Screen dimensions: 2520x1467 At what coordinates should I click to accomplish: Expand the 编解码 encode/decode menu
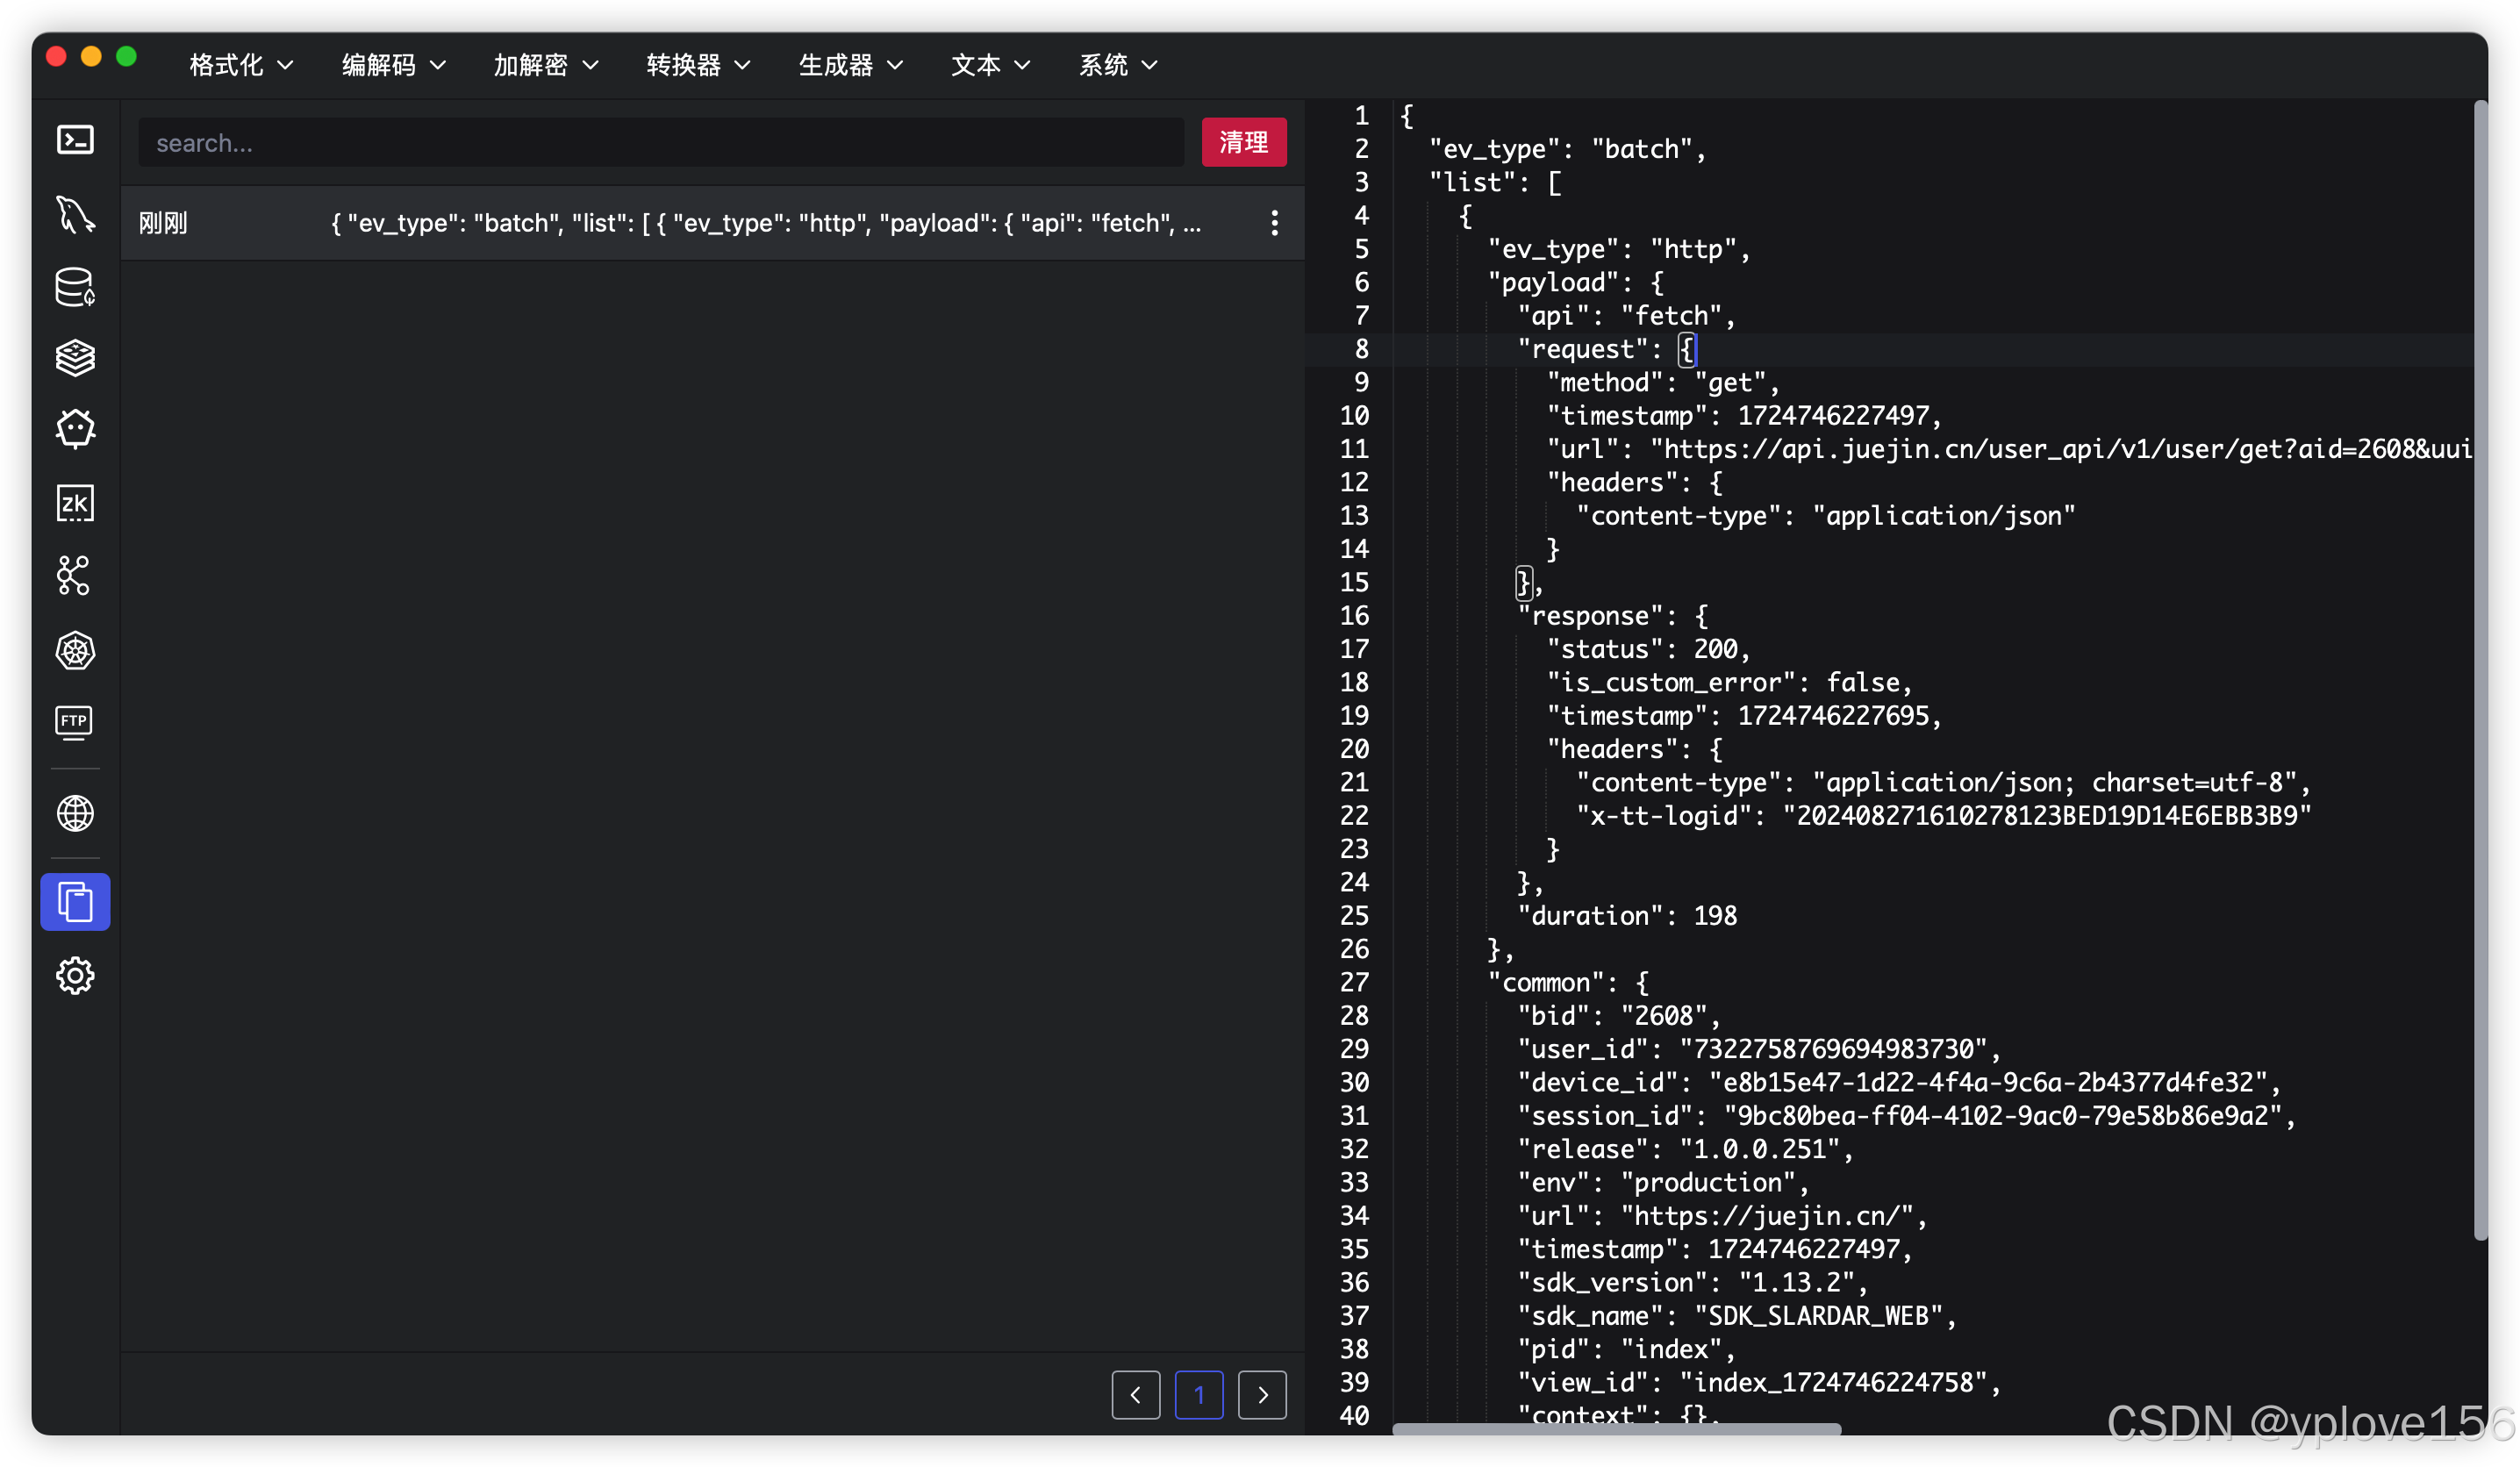(x=391, y=64)
